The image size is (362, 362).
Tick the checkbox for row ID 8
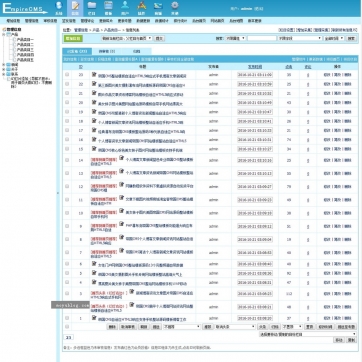[x=67, y=239]
